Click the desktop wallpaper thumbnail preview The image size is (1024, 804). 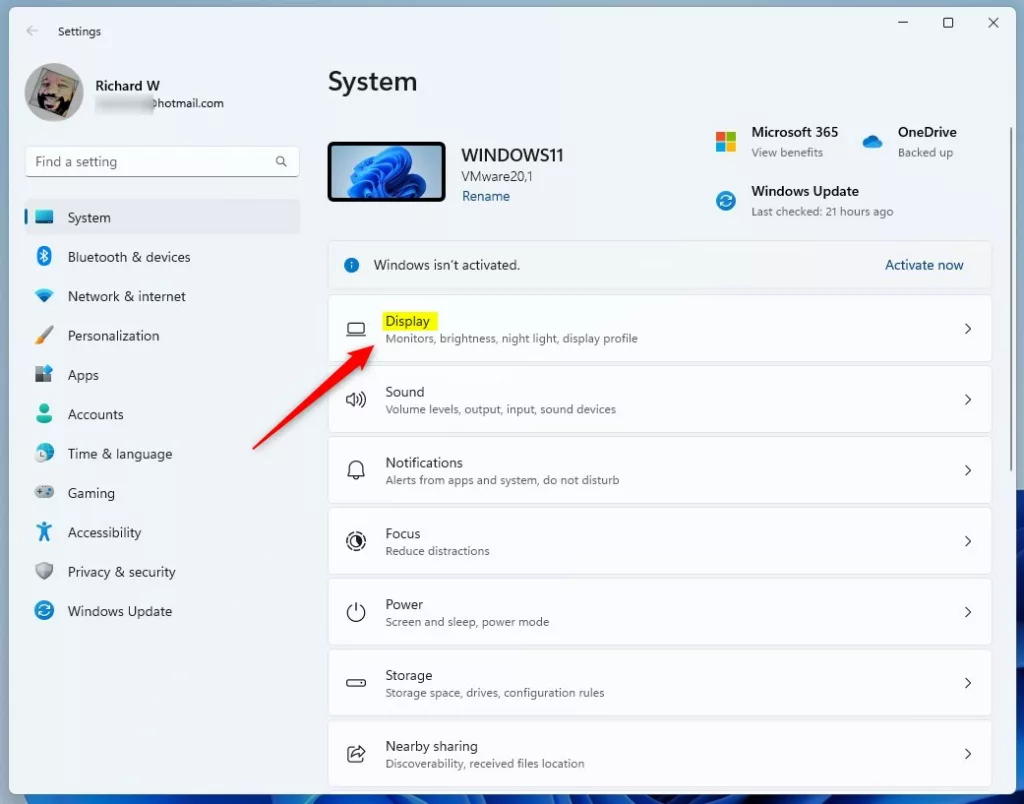pyautogui.click(x=386, y=171)
